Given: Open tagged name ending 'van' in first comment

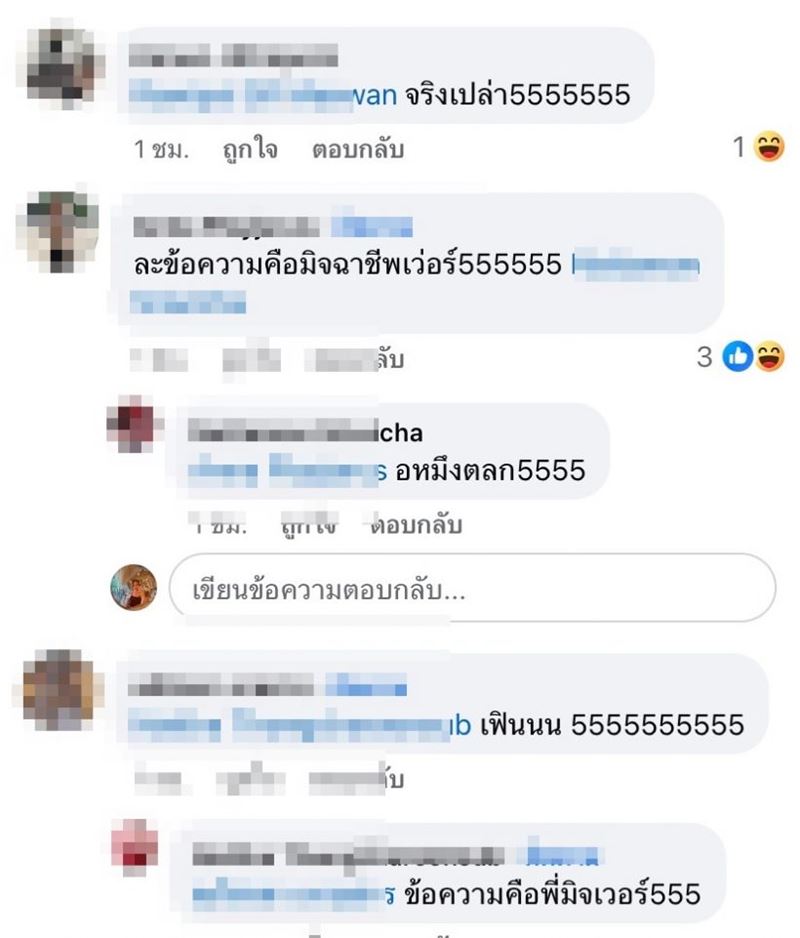Looking at the screenshot, I should tap(263, 95).
